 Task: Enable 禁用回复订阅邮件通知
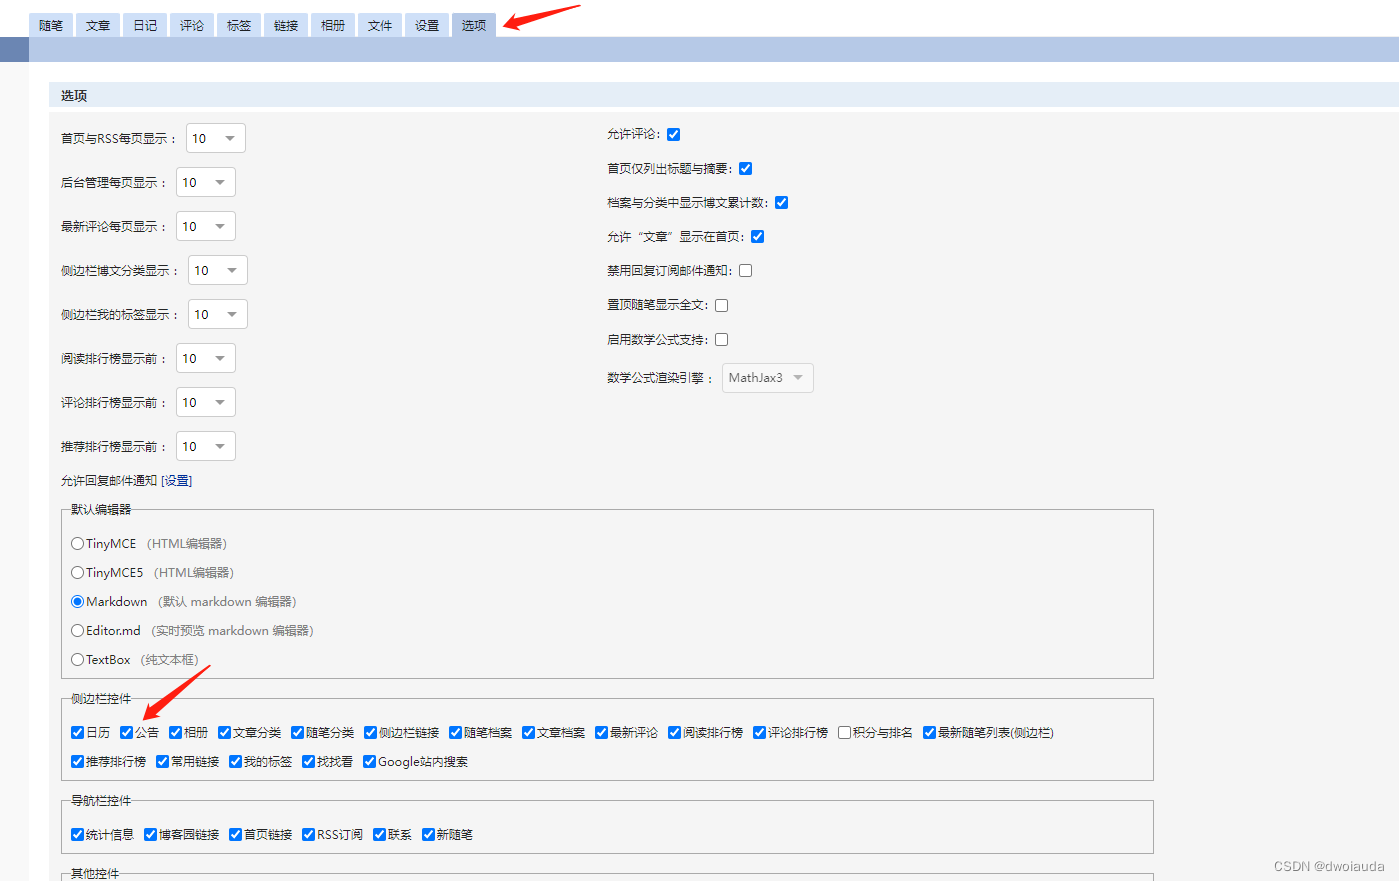[x=745, y=270]
